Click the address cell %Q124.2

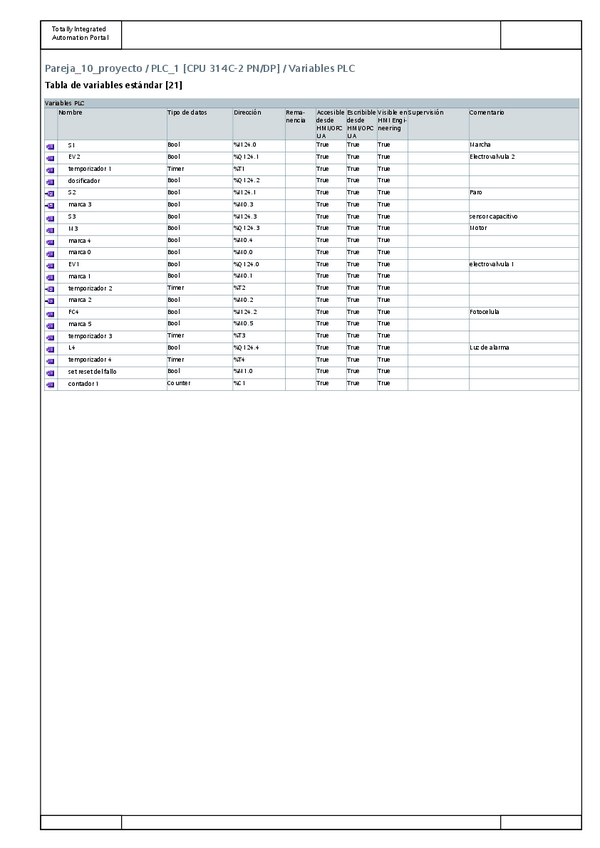259,181
